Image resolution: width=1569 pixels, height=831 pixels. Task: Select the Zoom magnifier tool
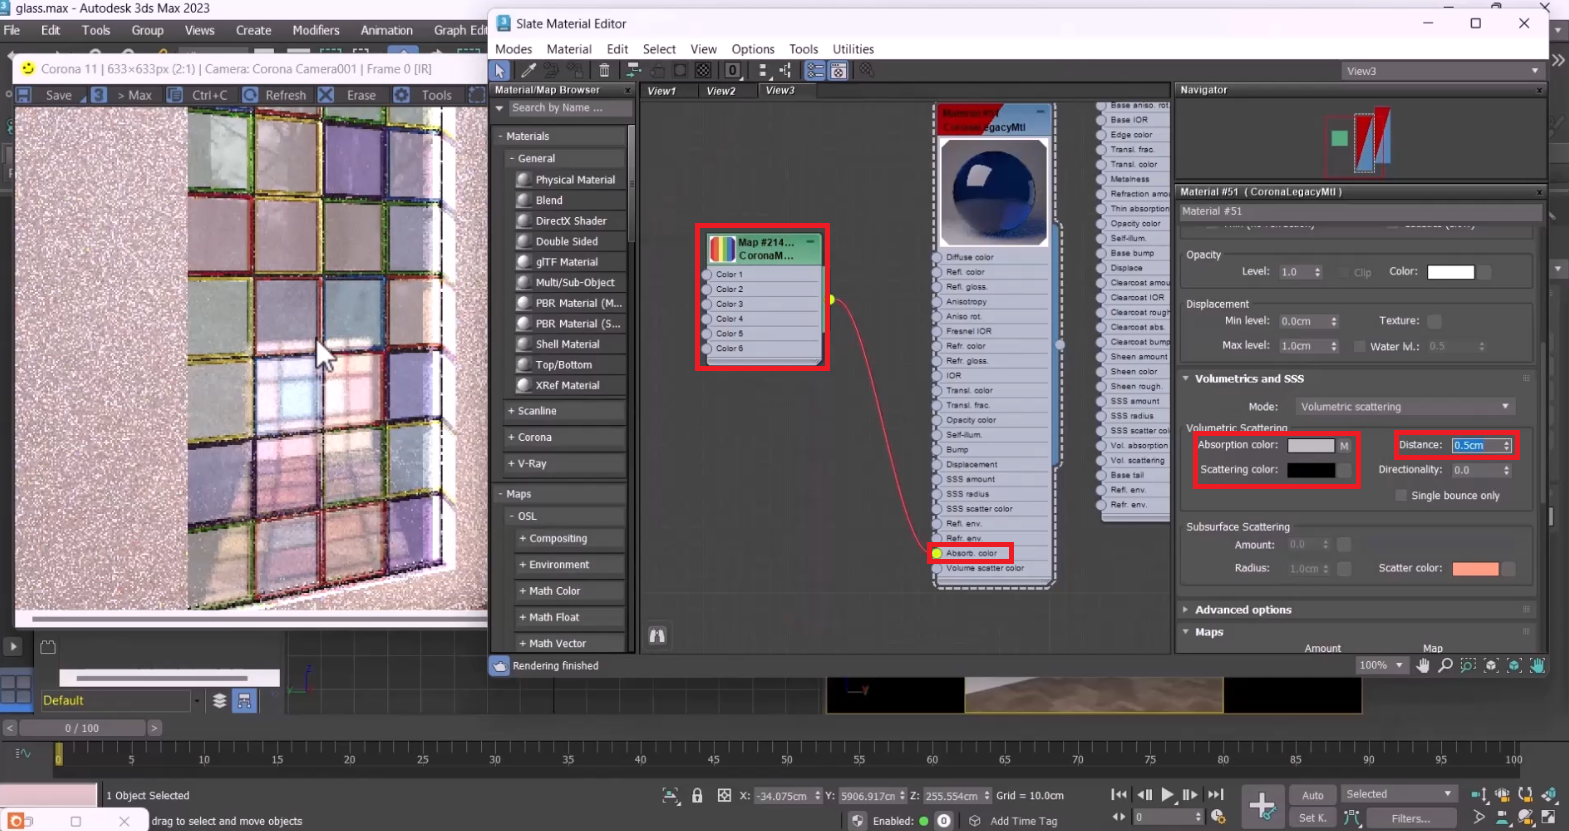click(1445, 666)
